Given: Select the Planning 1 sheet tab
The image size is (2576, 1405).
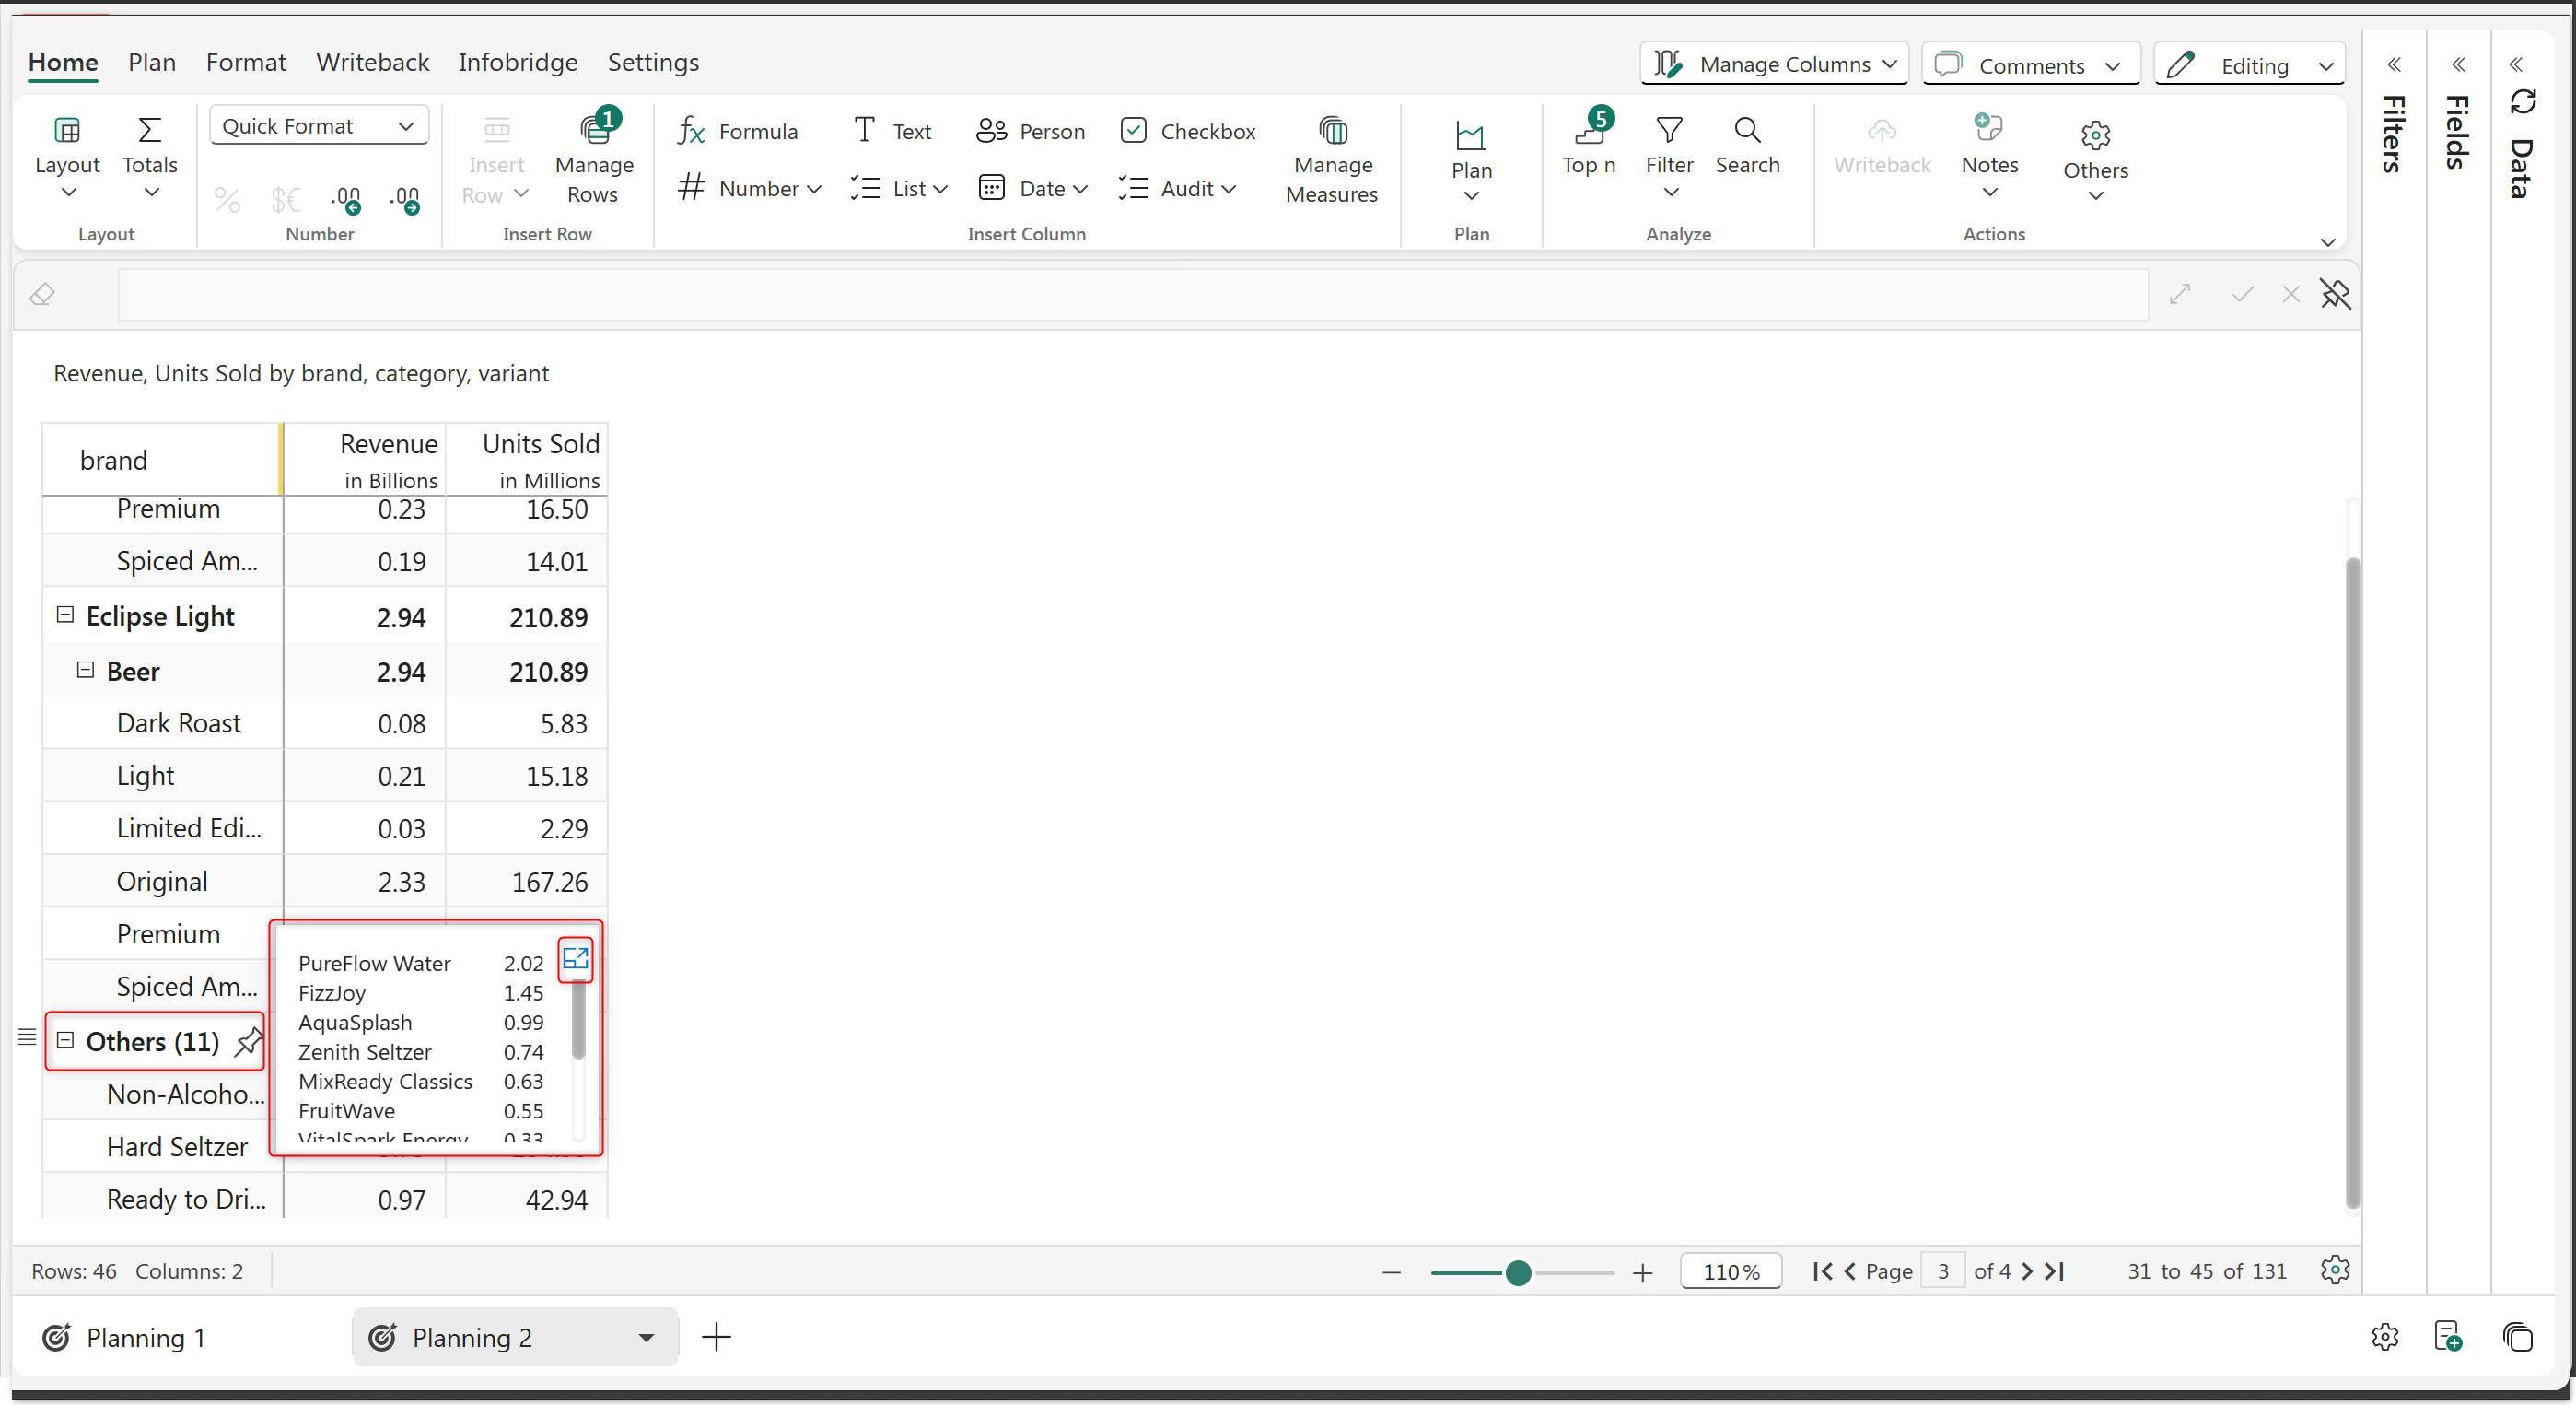Looking at the screenshot, I should [x=145, y=1337].
